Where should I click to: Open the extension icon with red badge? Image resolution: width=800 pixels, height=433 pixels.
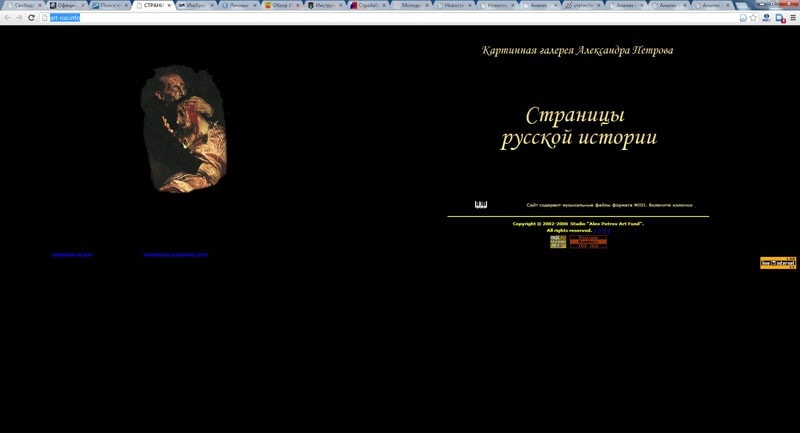click(x=780, y=18)
